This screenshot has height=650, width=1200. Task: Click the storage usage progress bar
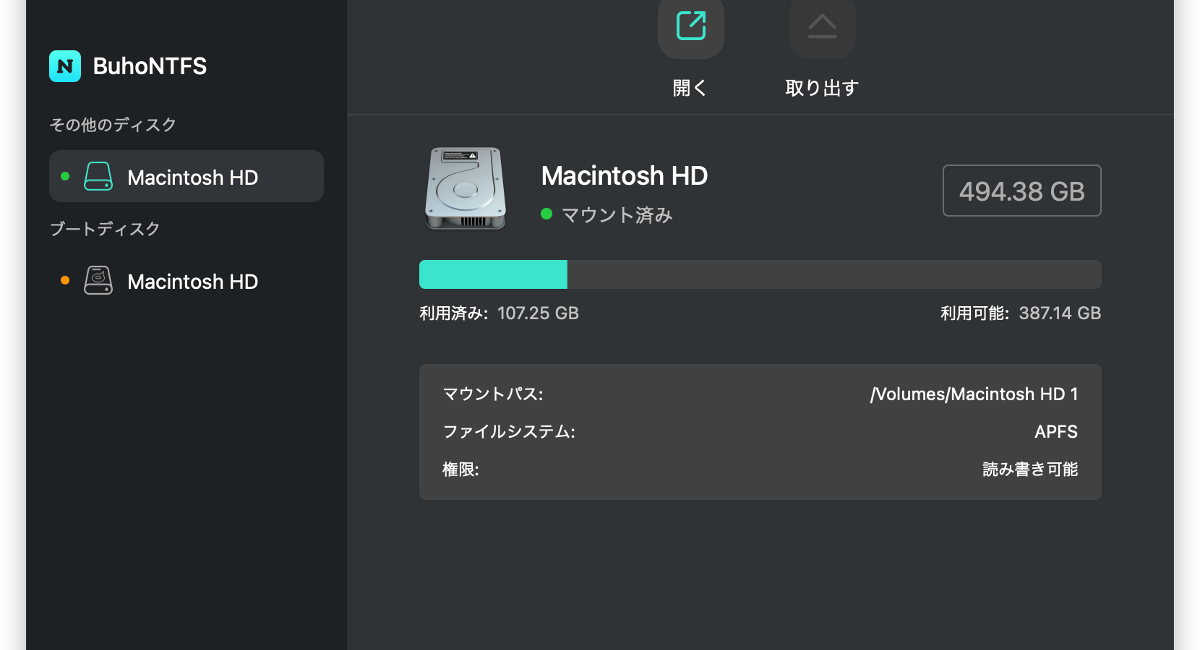point(760,274)
